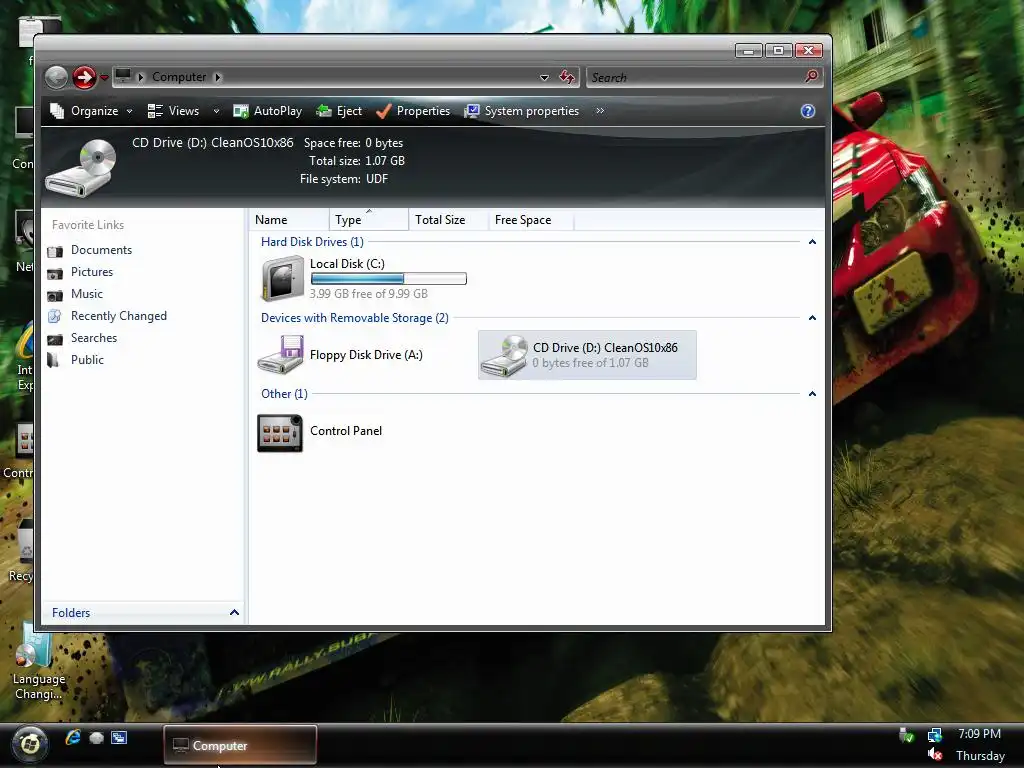Click the Views button
The height and width of the screenshot is (768, 1024).
(173, 111)
